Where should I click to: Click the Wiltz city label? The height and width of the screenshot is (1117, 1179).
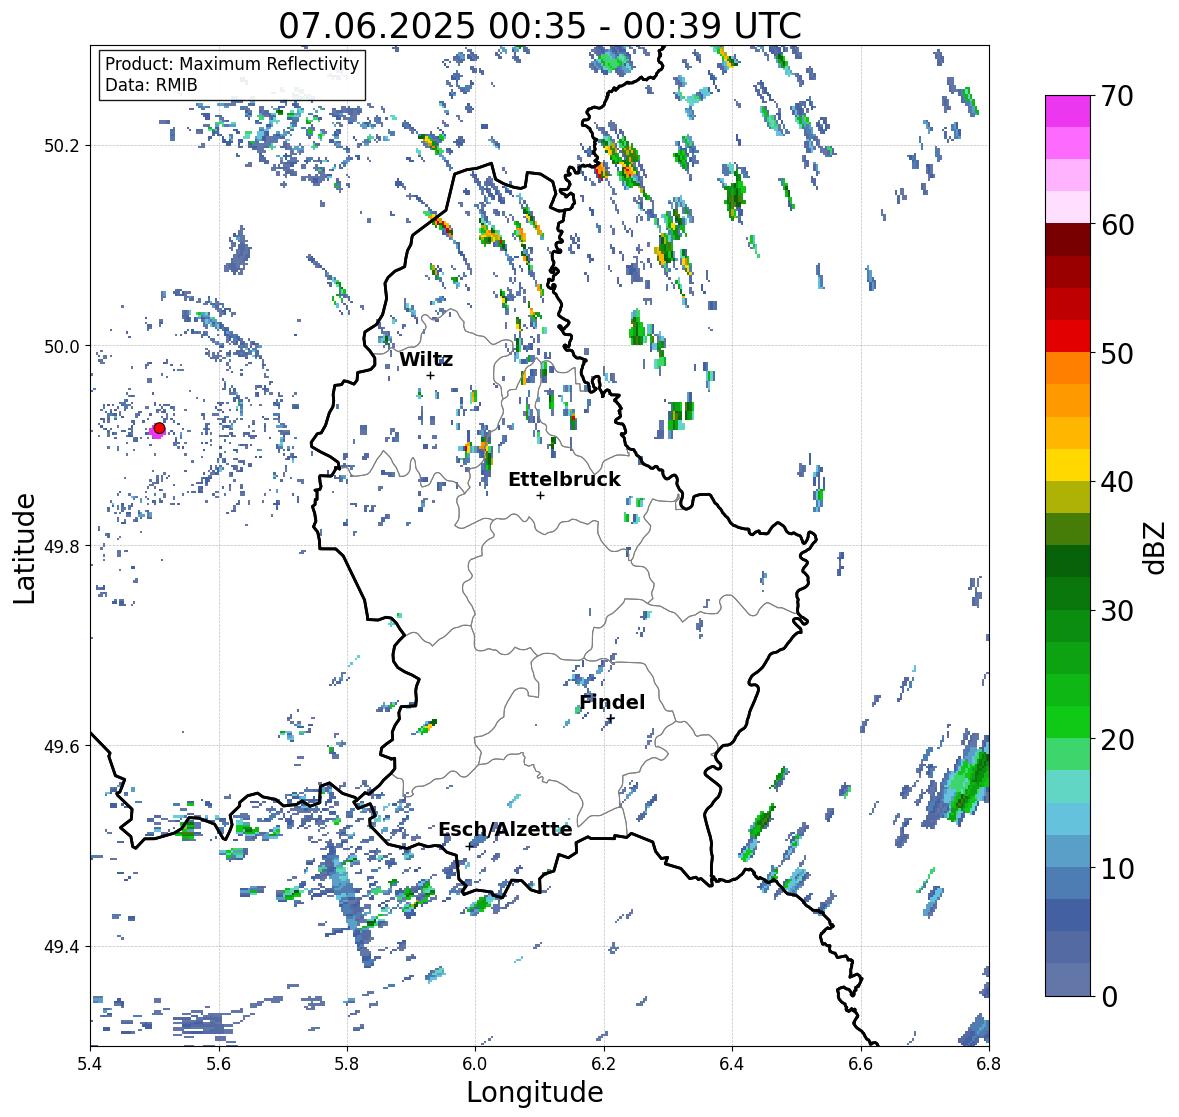[426, 359]
